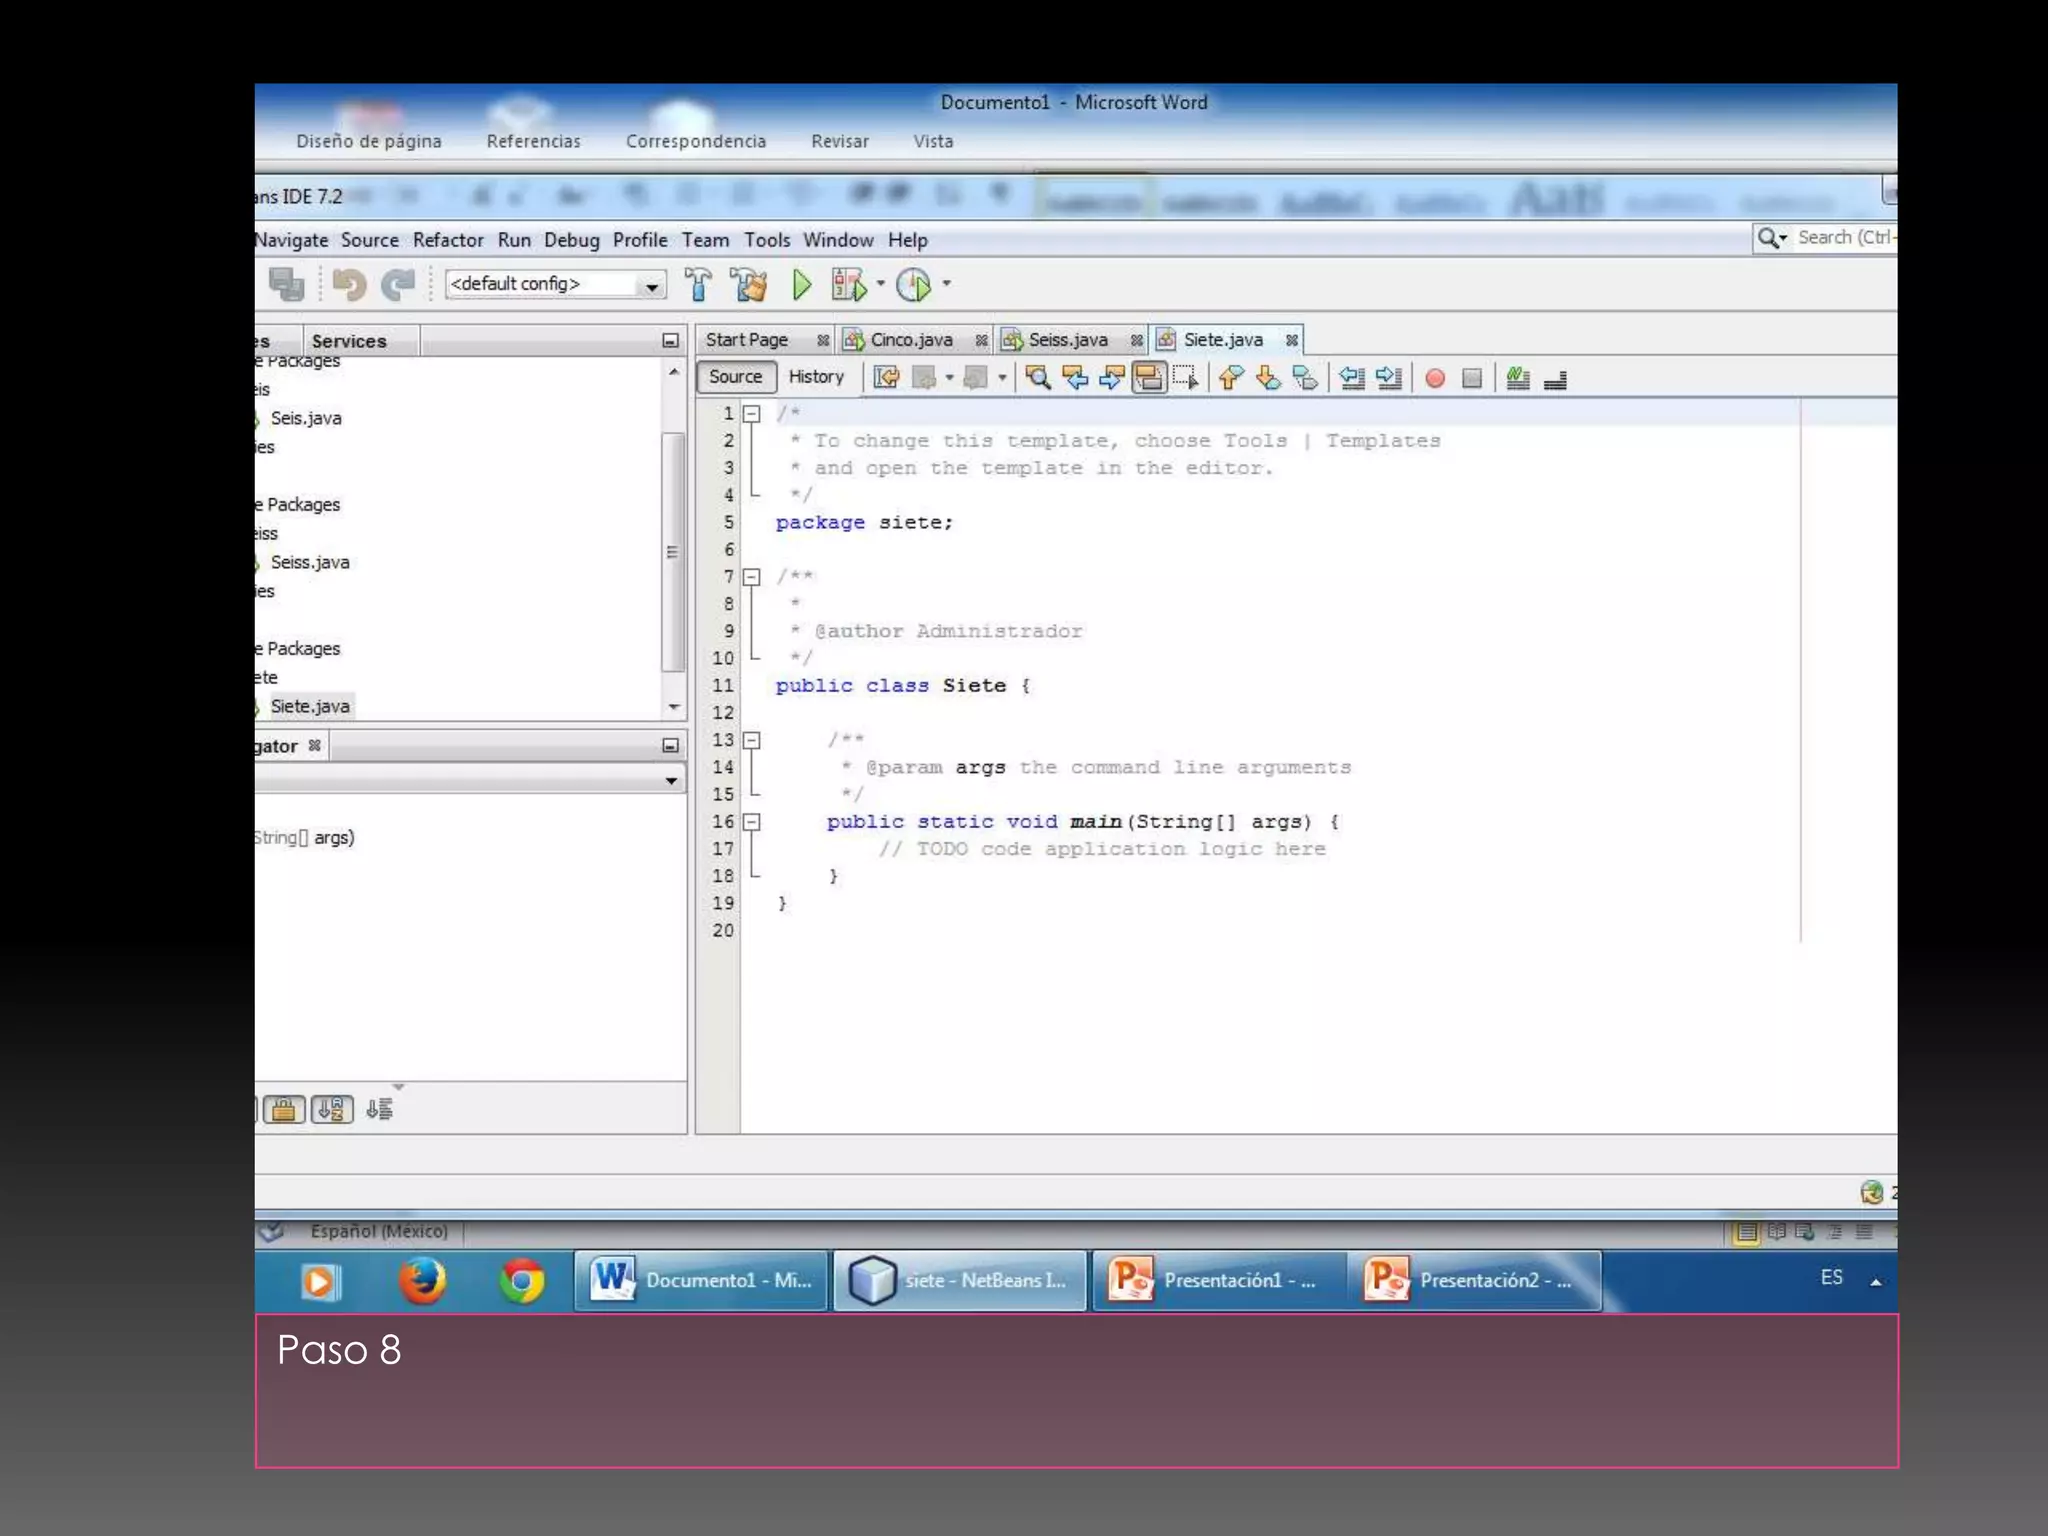Viewport: 2048px width, 1536px height.
Task: Start macro recording red circle
Action: tap(1435, 378)
